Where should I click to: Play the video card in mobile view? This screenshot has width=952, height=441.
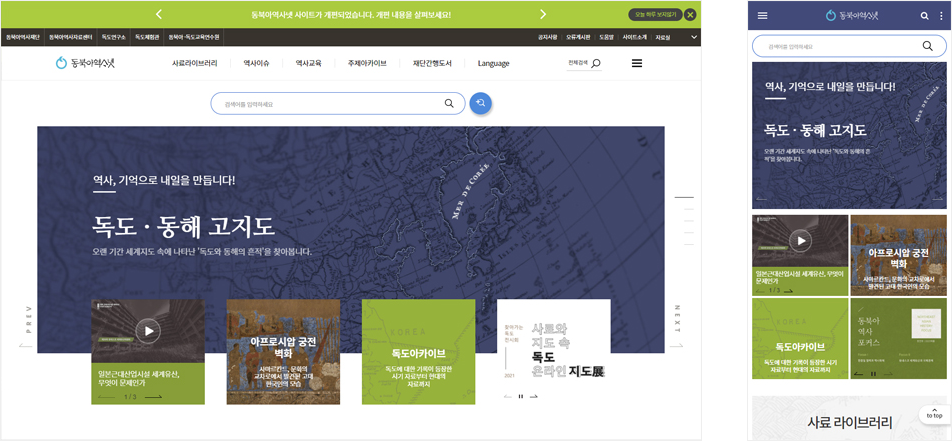coord(800,241)
